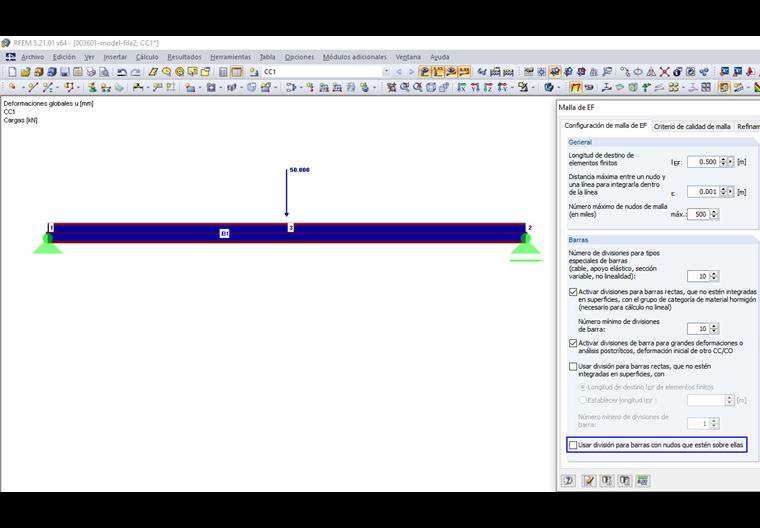
Task: Uncheck 'Activar divisiones de barra para grandes deformaciones'
Action: (573, 343)
